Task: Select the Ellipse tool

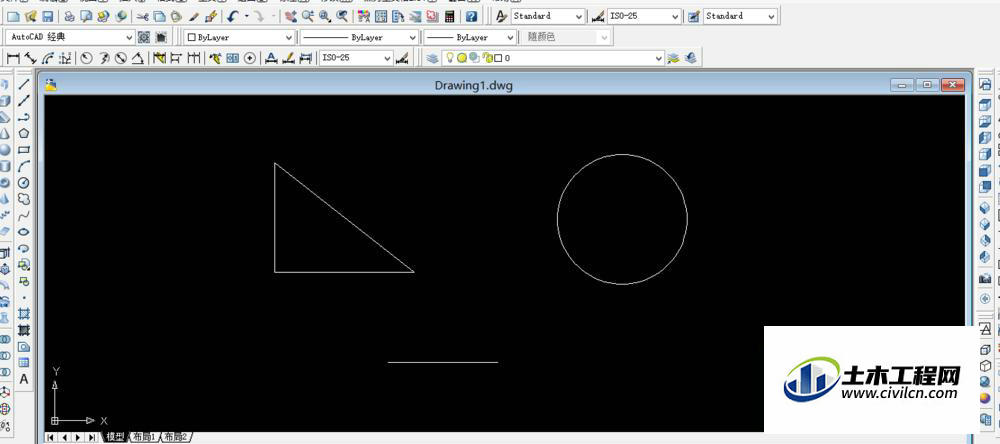Action: click(x=24, y=232)
